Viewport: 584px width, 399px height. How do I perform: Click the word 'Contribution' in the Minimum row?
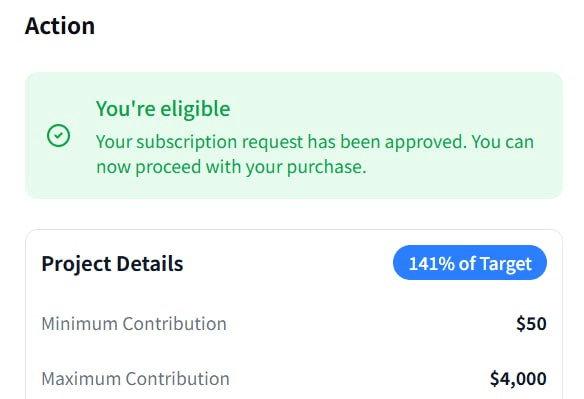click(175, 323)
